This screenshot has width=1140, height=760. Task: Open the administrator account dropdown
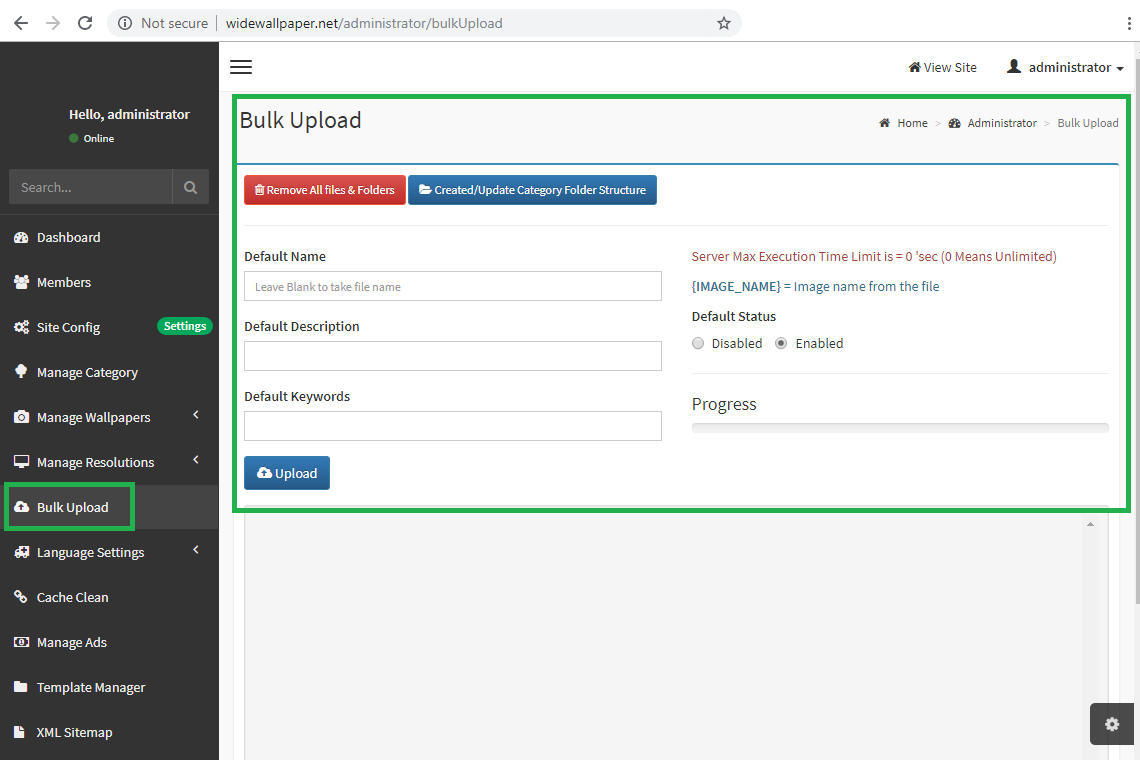point(1065,67)
